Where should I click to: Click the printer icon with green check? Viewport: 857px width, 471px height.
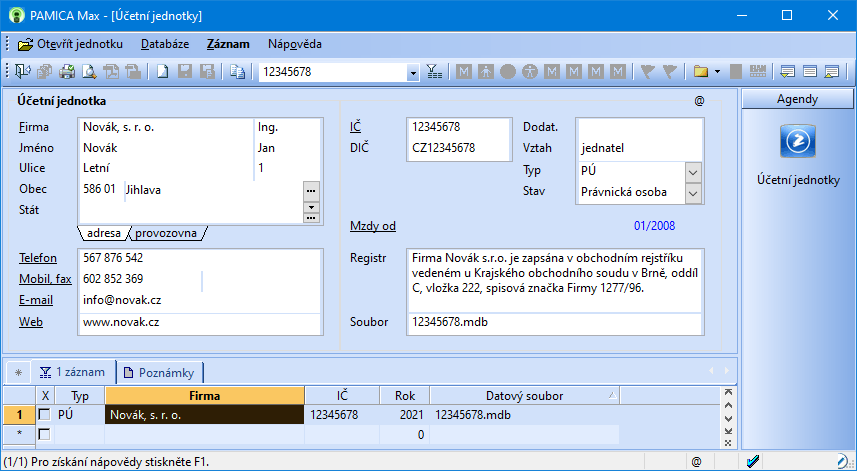(x=67, y=72)
